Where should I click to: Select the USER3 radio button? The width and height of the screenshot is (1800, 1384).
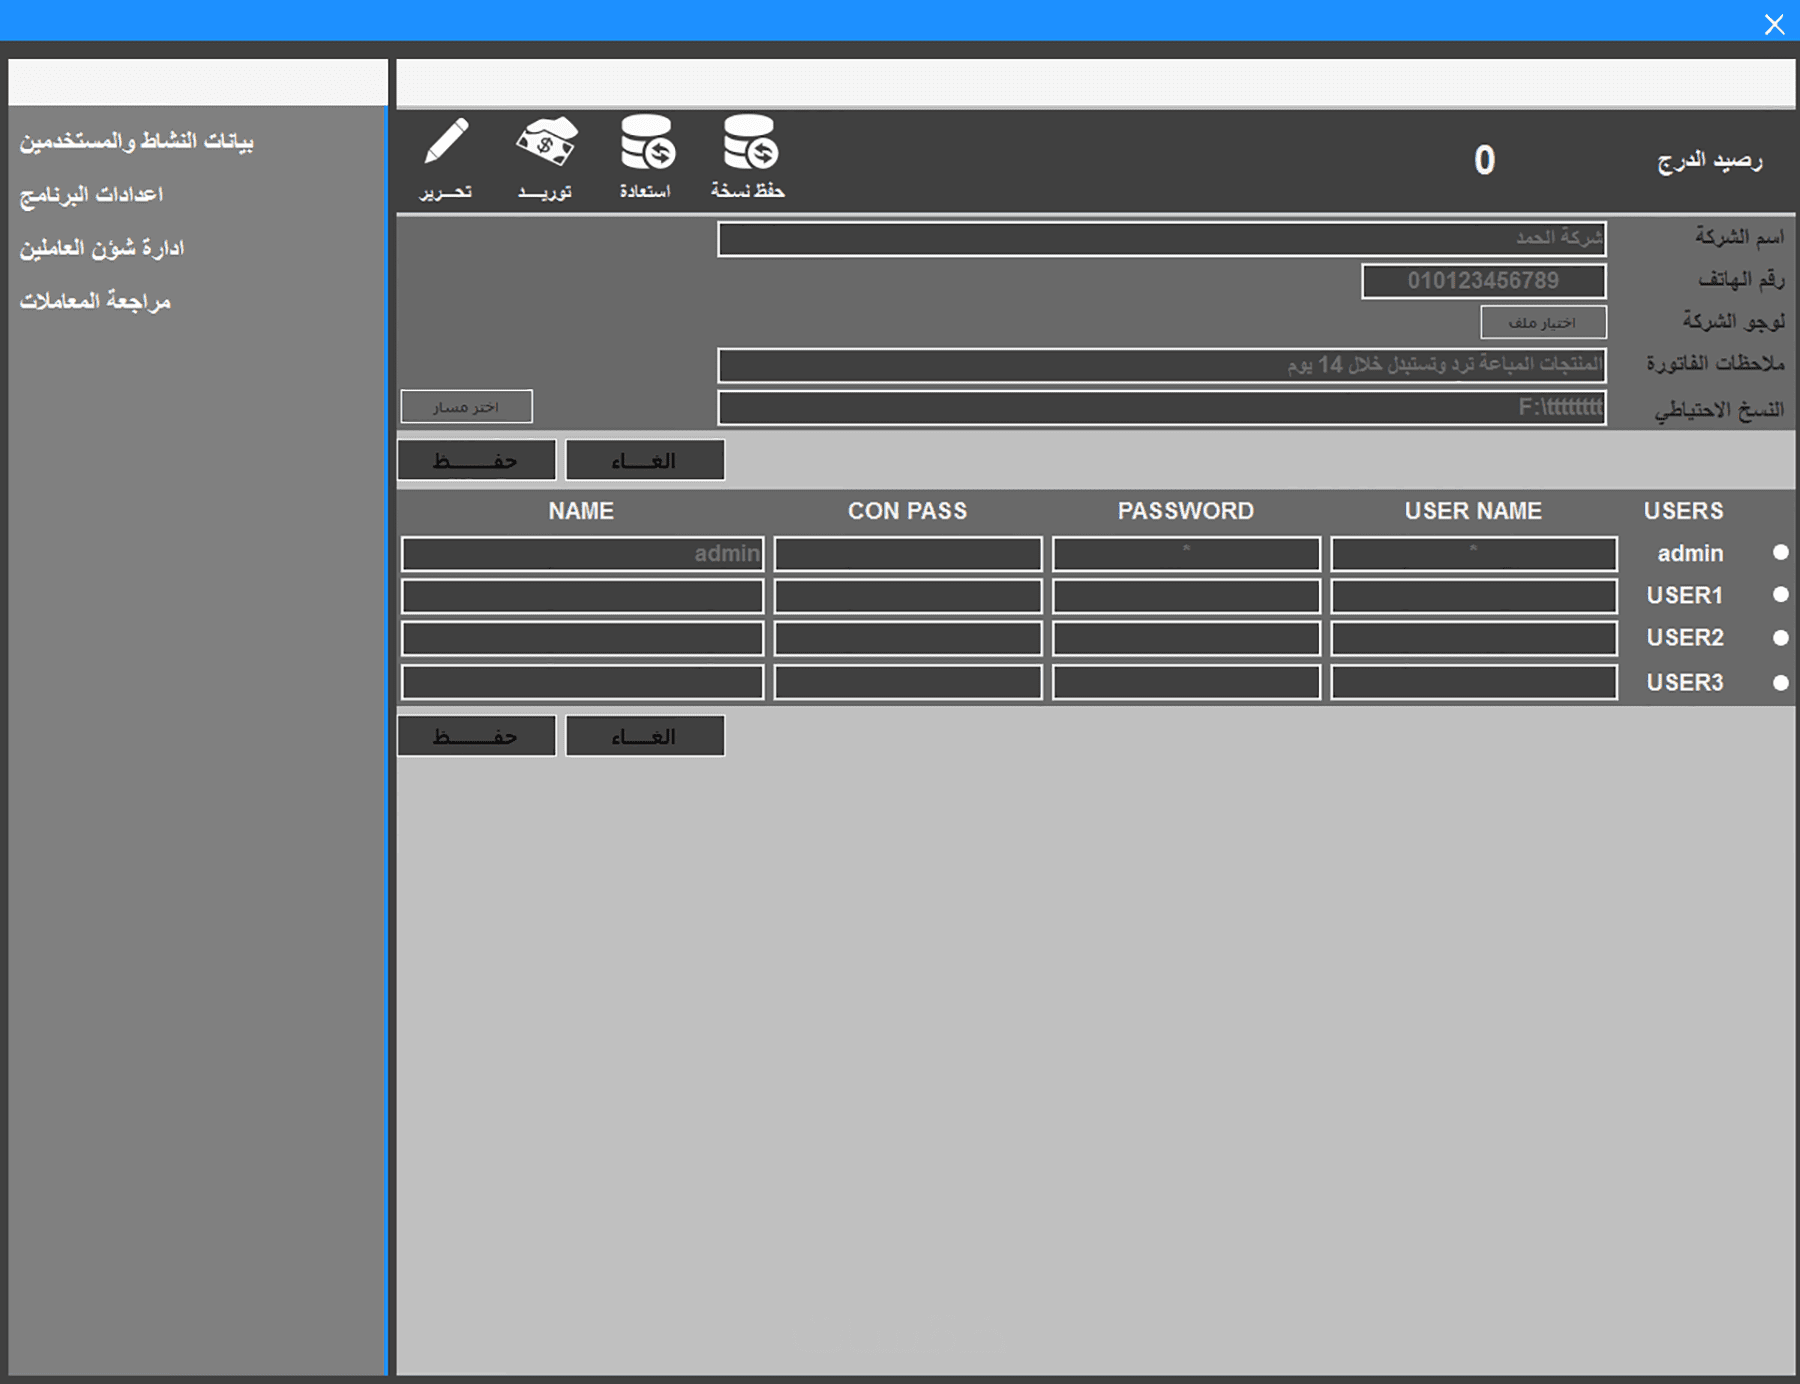(x=1780, y=682)
